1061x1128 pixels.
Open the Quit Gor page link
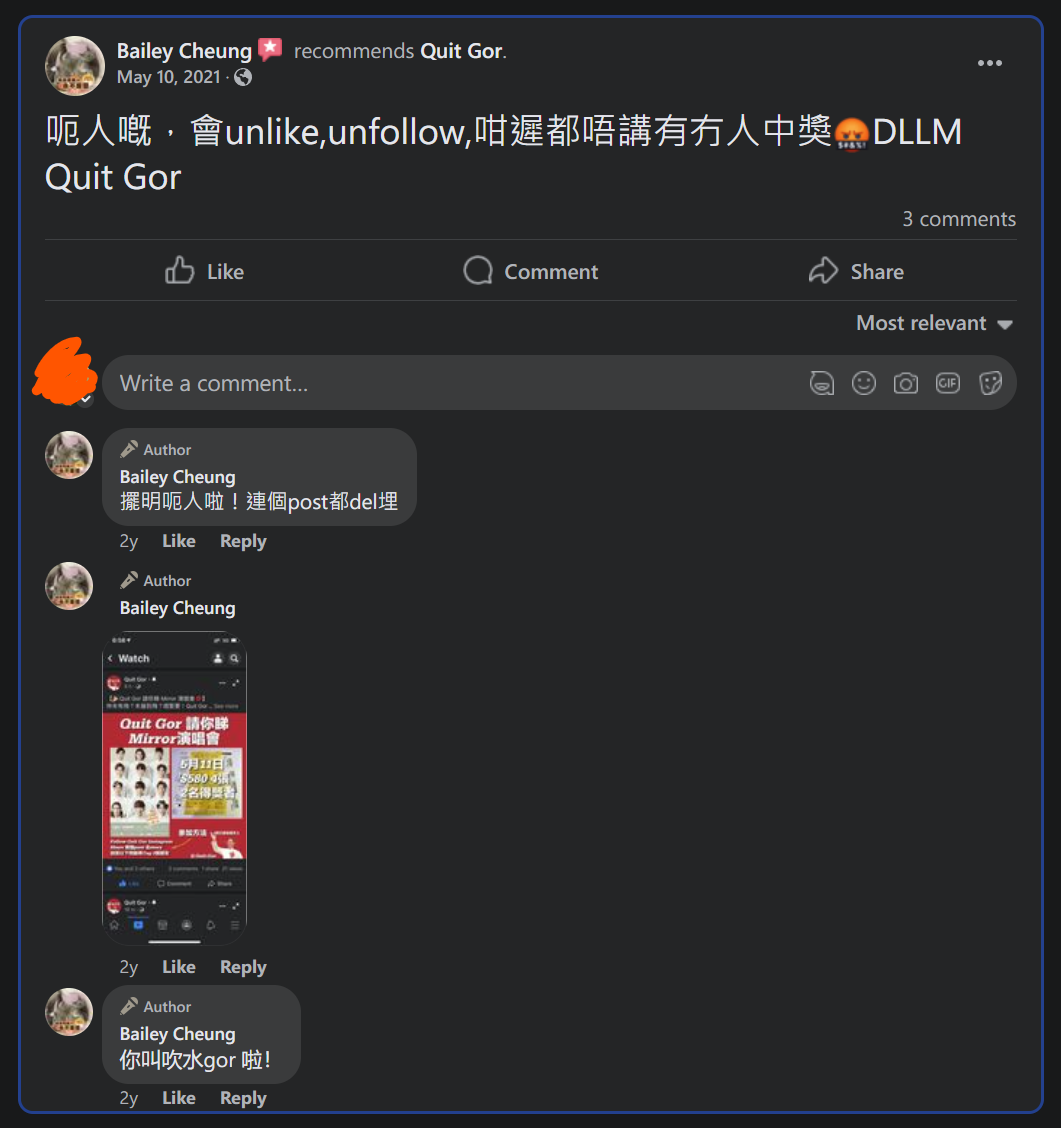462,51
